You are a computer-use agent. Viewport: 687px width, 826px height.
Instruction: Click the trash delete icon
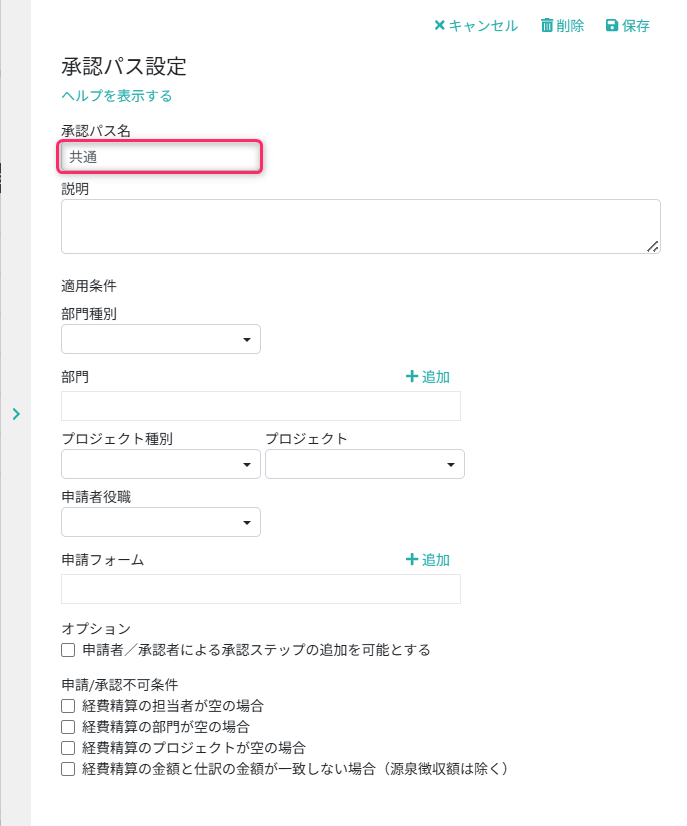(547, 26)
